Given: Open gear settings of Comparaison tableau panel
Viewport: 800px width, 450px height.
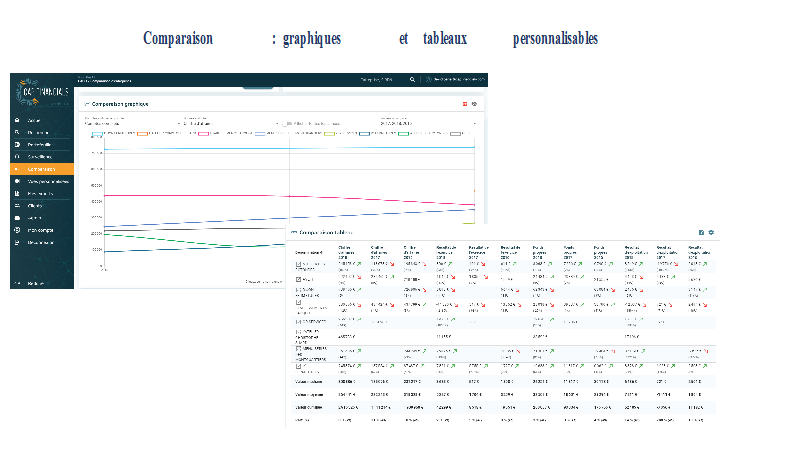Looking at the screenshot, I should point(711,232).
